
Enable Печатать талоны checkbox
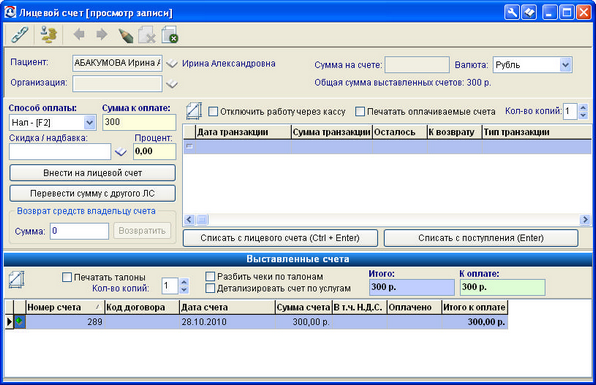click(67, 277)
